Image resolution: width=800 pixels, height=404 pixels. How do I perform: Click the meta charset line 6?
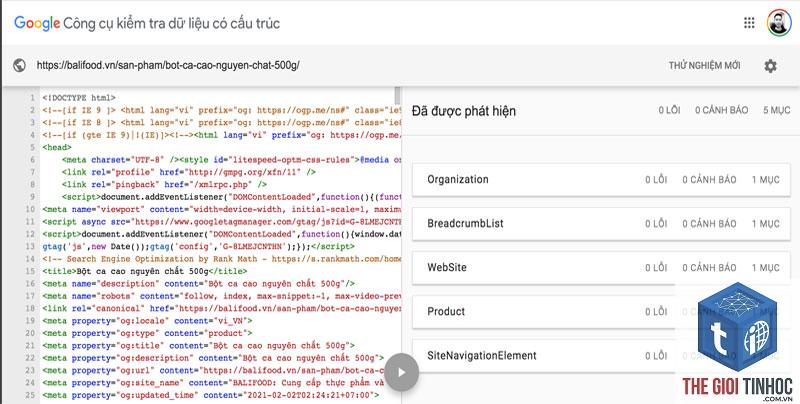(x=232, y=160)
